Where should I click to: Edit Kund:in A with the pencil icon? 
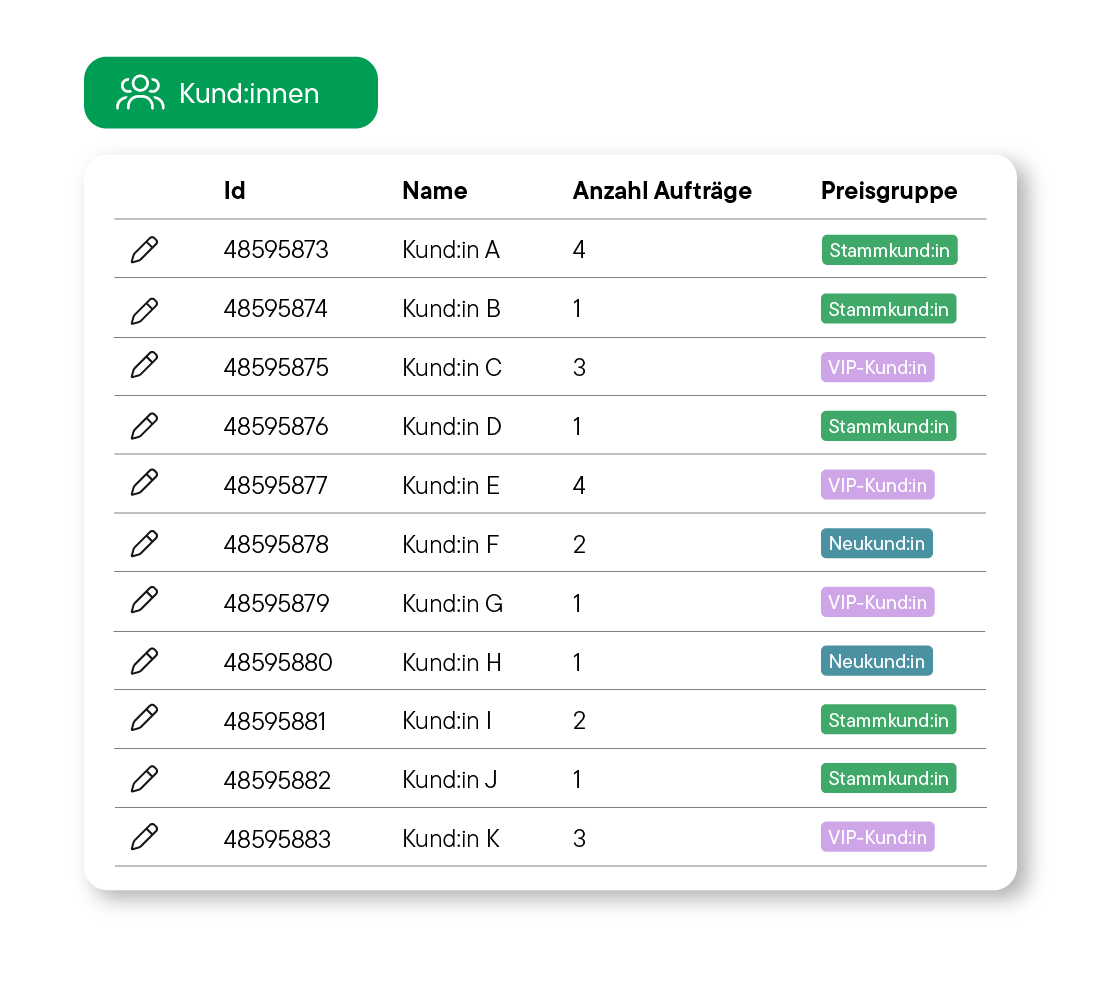click(x=144, y=250)
